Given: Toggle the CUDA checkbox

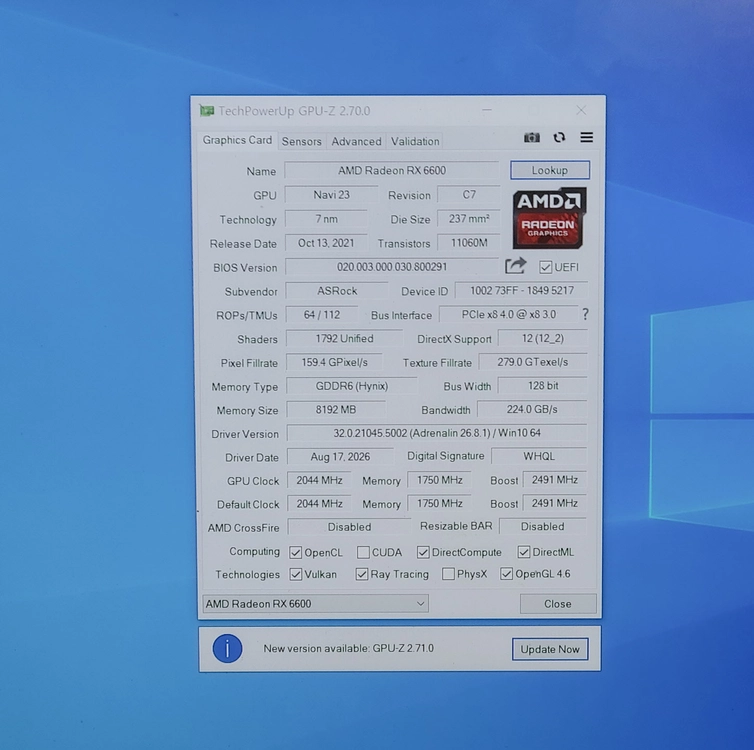Looking at the screenshot, I should (x=364, y=552).
